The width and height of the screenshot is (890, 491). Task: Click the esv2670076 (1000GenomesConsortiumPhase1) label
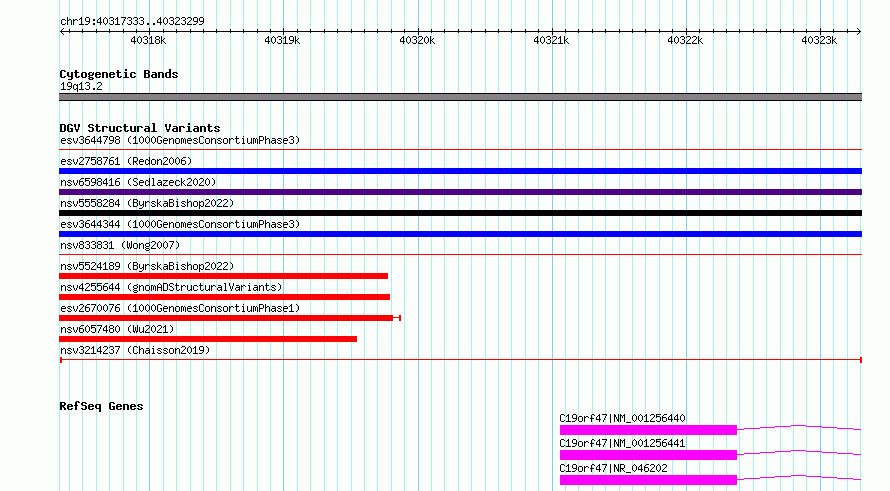coord(180,308)
